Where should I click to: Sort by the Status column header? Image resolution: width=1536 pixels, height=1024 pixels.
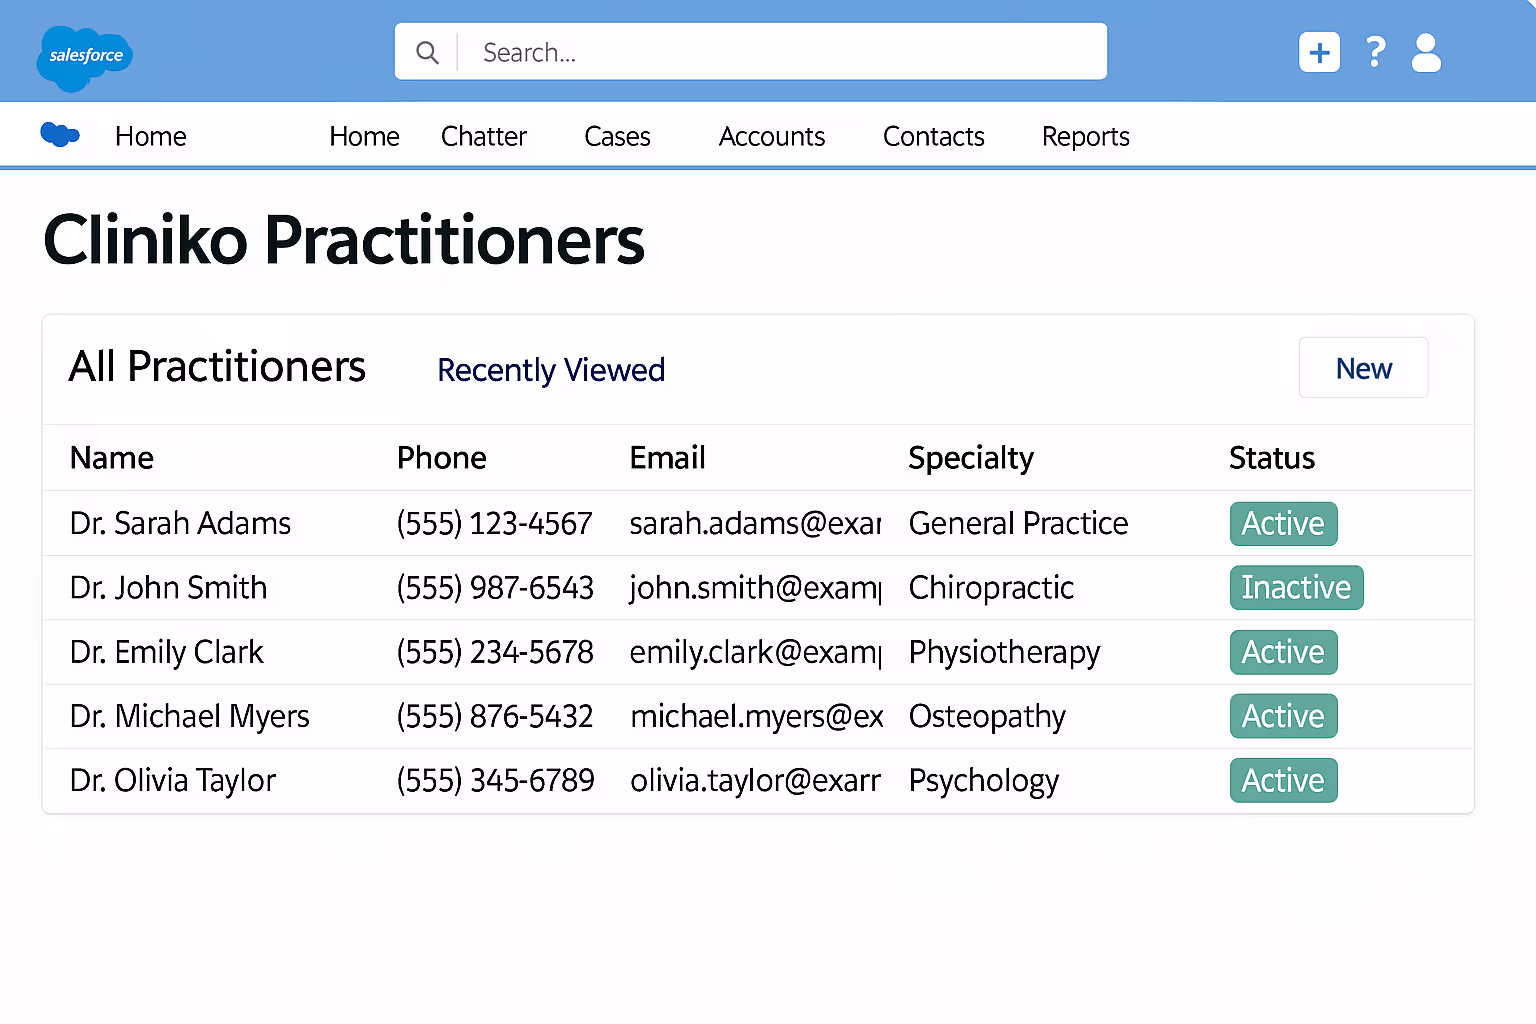click(1272, 458)
